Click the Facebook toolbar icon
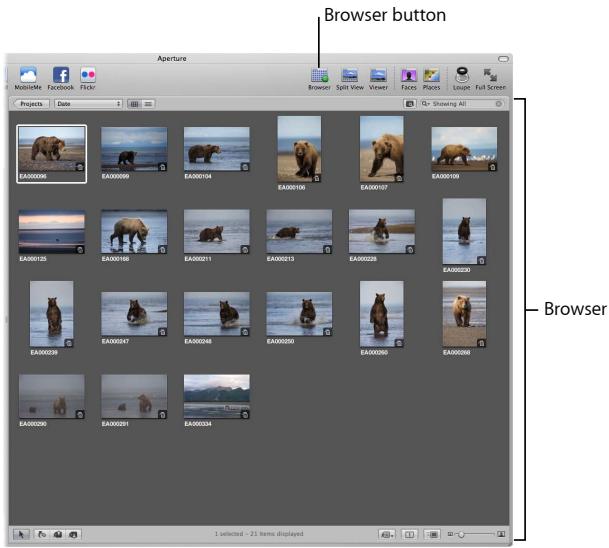This screenshot has height=548, width=609. 61,78
